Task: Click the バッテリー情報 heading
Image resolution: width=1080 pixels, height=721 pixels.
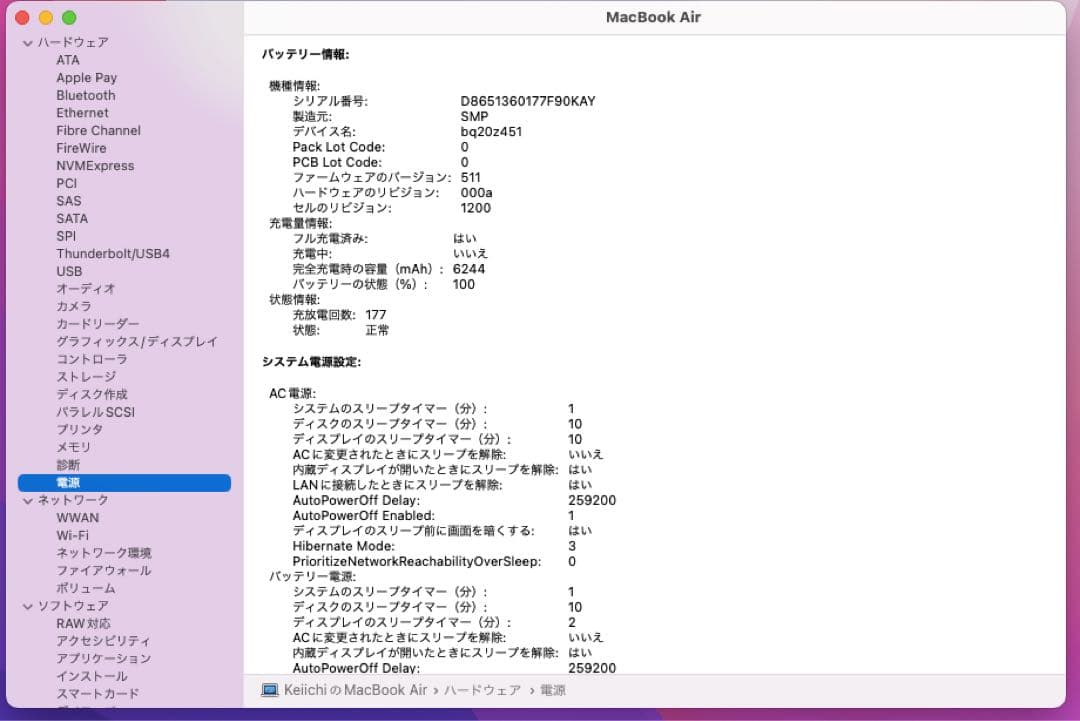Action: tap(306, 54)
